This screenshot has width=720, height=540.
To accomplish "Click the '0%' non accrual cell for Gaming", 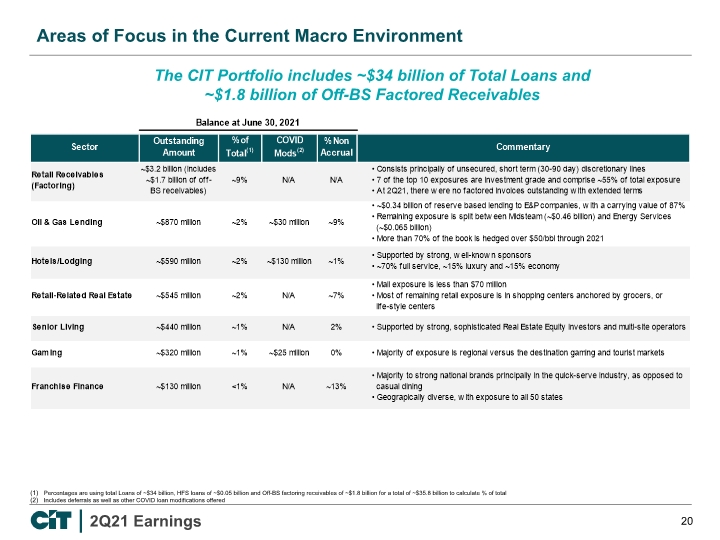I will click(x=336, y=353).
